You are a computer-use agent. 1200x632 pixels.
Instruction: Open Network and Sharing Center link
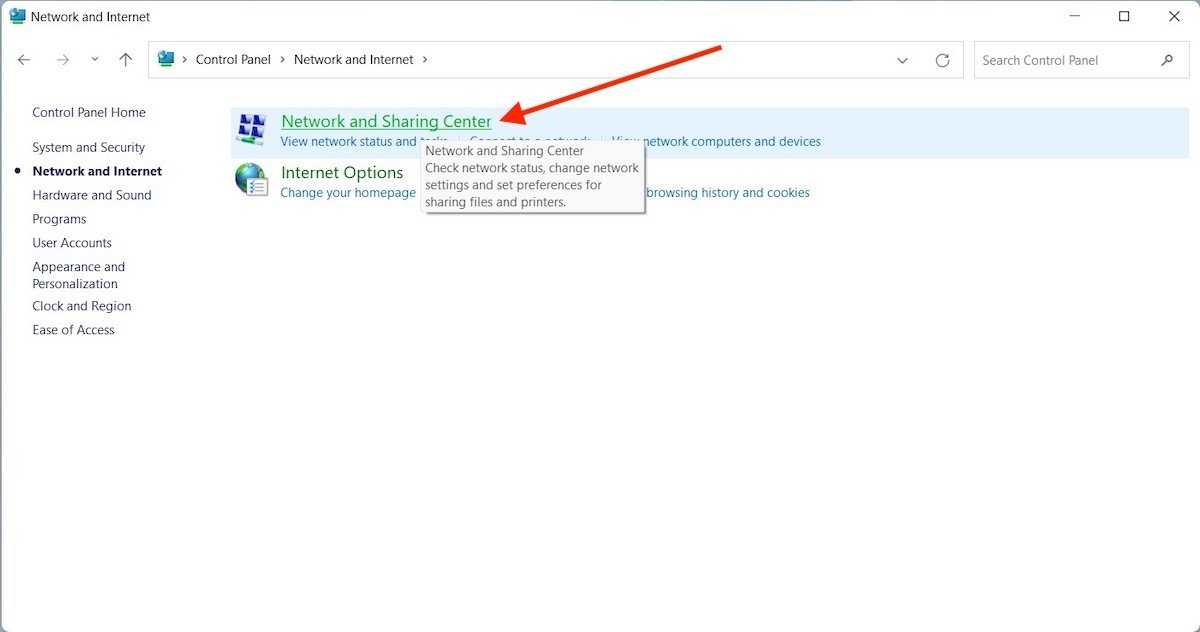(386, 121)
